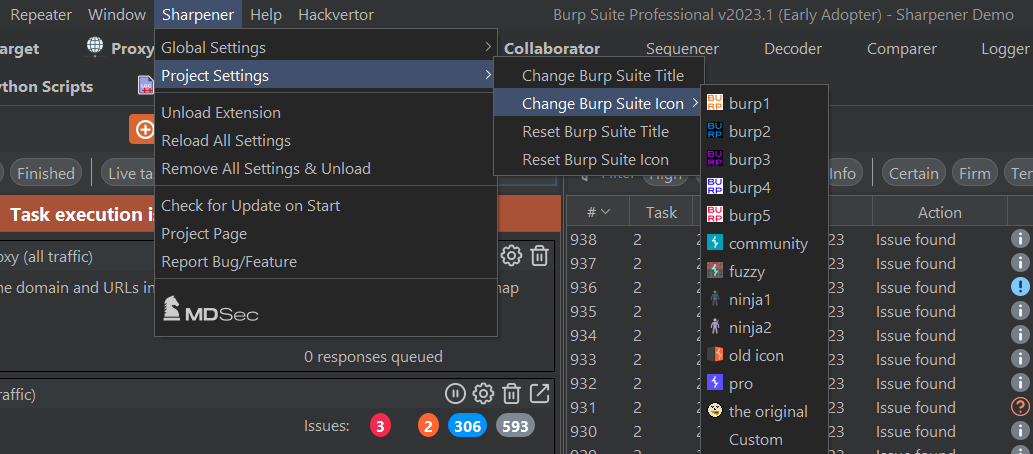Click Unload Extension menu entry
The image size is (1033, 454).
[x=325, y=113]
